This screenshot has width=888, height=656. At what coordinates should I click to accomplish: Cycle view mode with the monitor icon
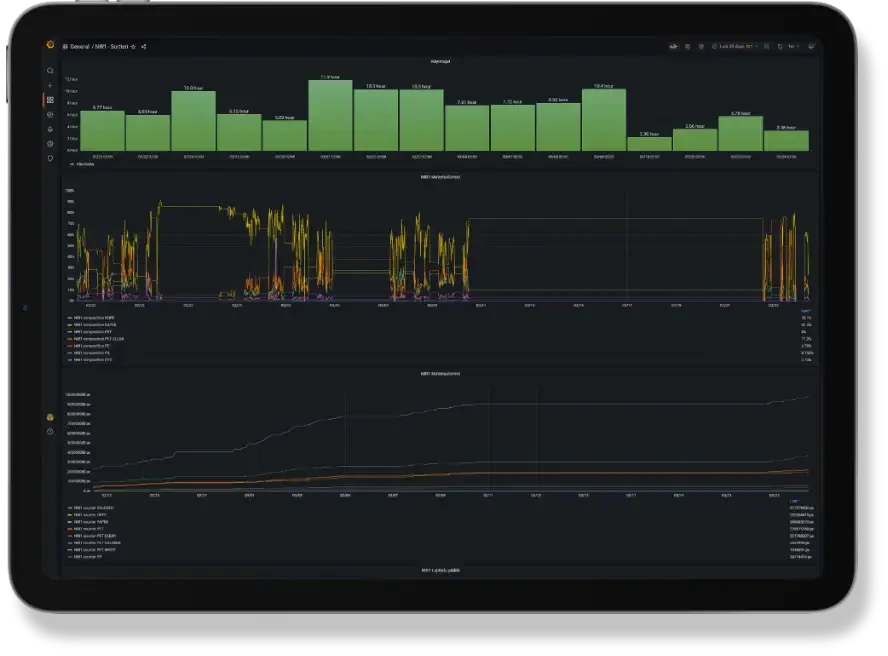coord(812,46)
